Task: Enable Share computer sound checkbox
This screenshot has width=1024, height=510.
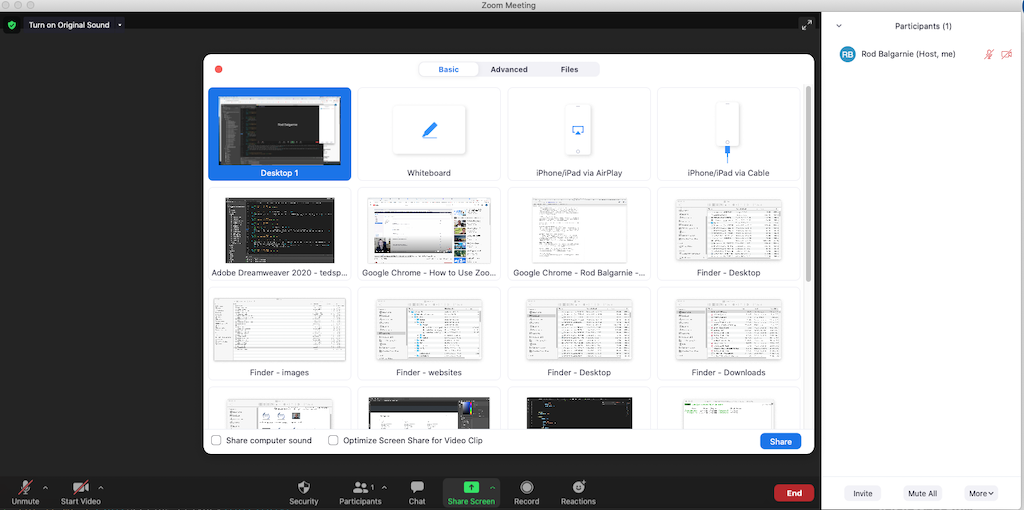Action: 216,441
